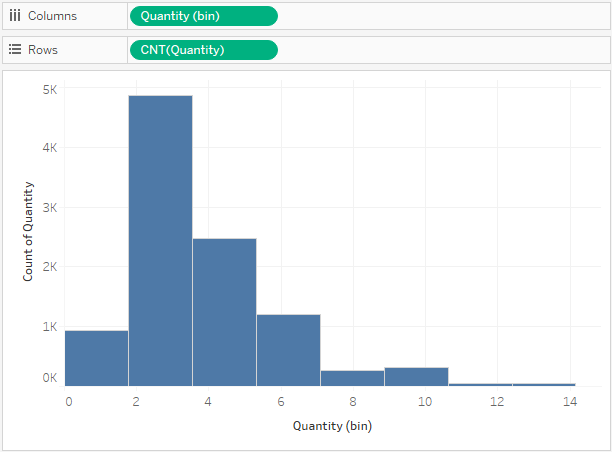Image resolution: width=612 pixels, height=452 pixels.
Task: Click the Columns shelf label
Action: click(52, 16)
